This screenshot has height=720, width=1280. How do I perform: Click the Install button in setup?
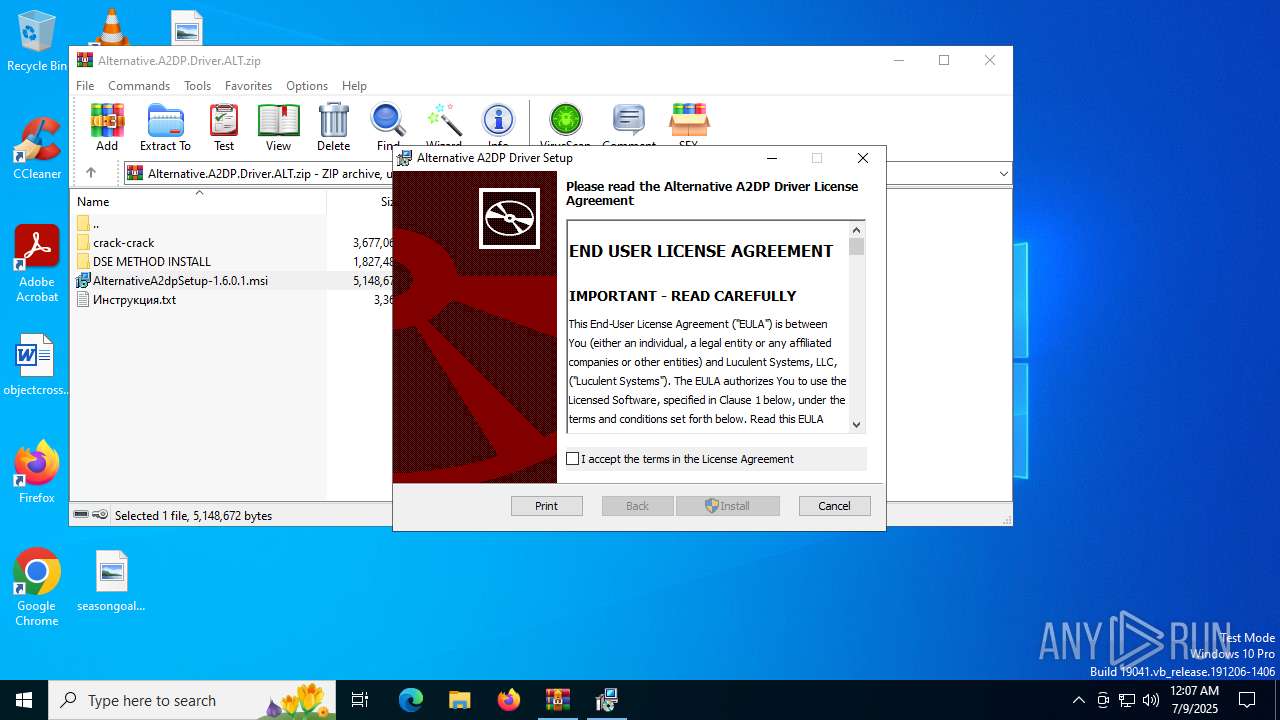[x=728, y=506]
